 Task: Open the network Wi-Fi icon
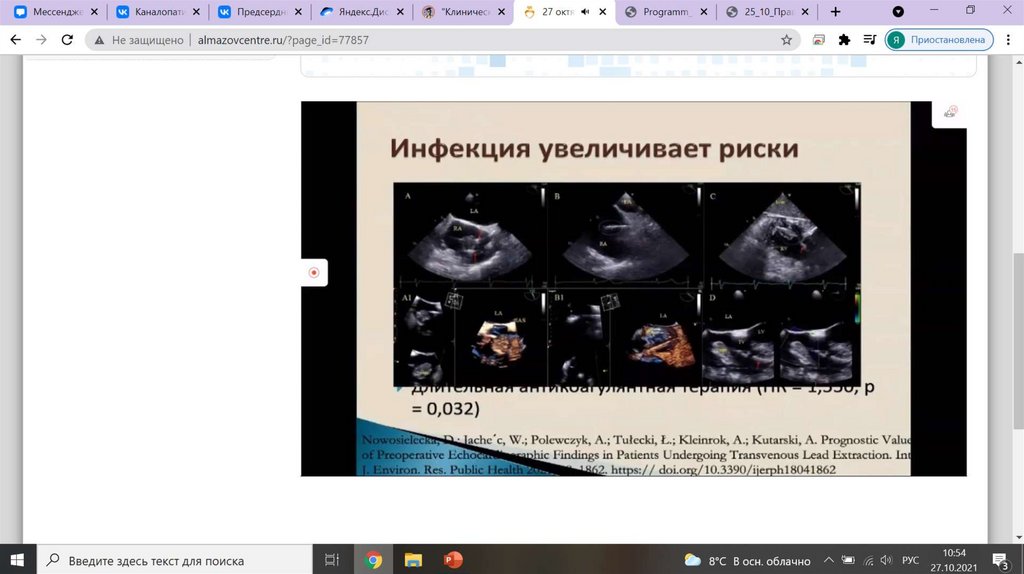click(x=868, y=560)
